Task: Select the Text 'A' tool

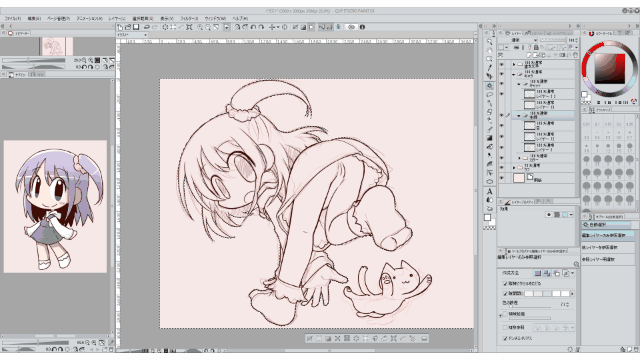Action: point(489,191)
